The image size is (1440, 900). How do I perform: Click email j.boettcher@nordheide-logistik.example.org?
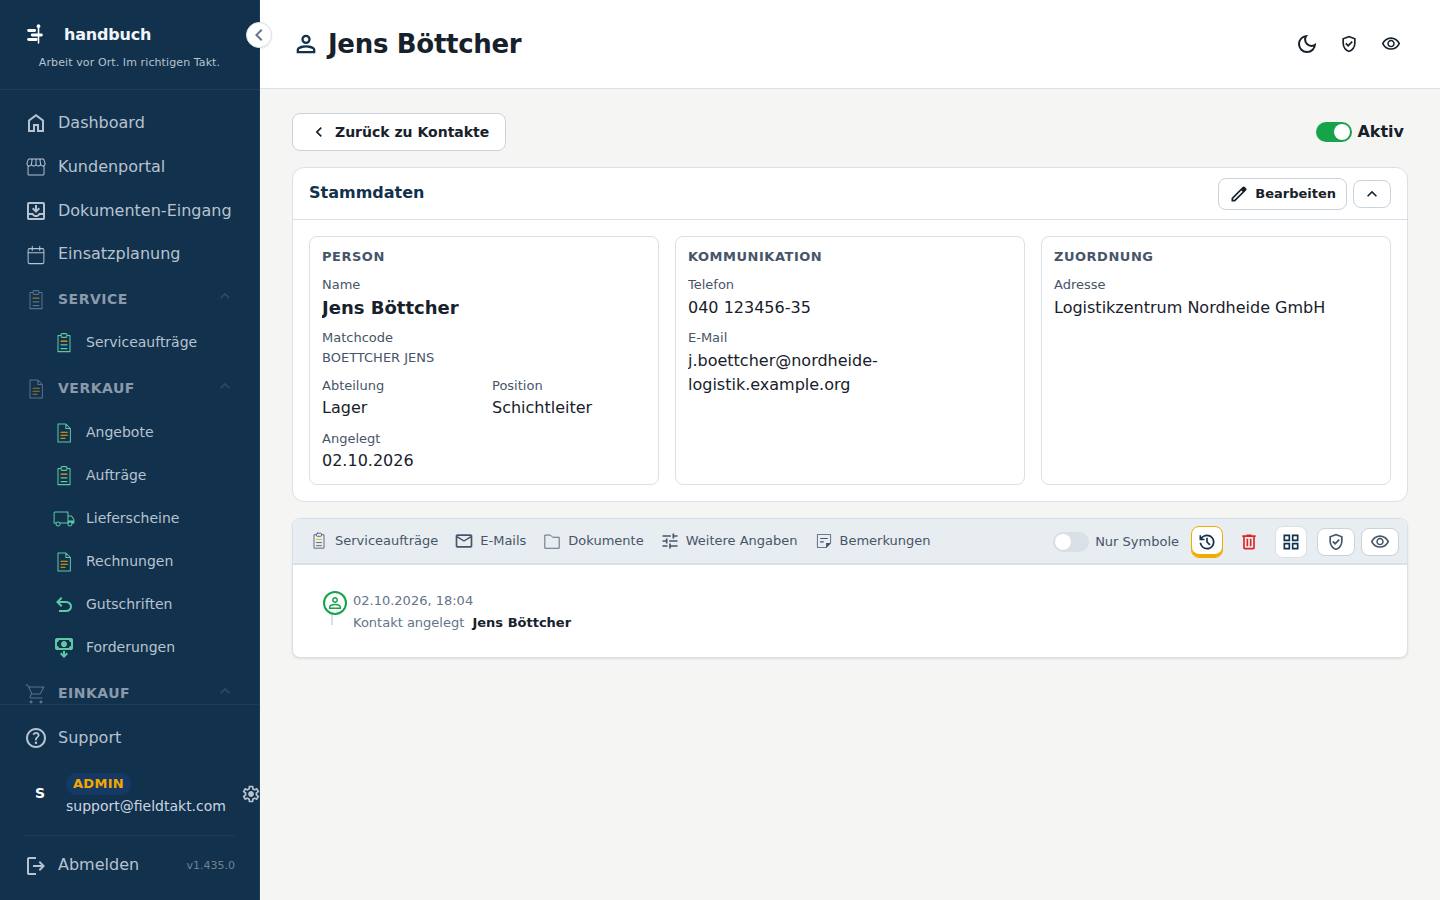click(x=783, y=373)
